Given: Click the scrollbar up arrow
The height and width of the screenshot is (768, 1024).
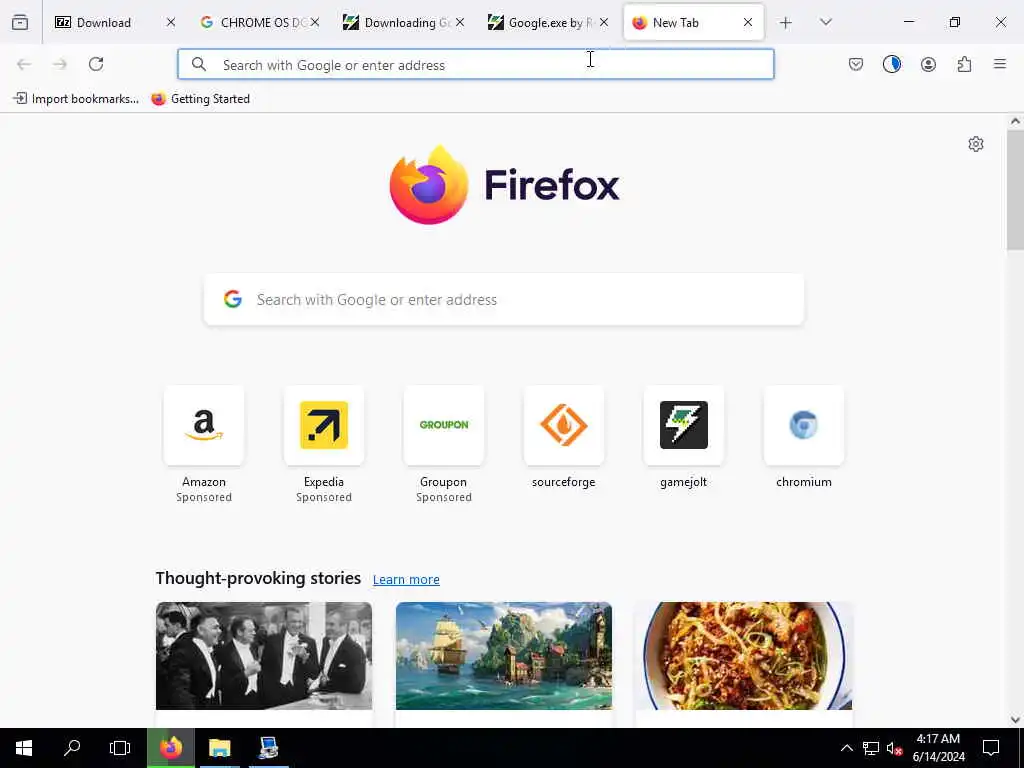Looking at the screenshot, I should pos(1015,121).
